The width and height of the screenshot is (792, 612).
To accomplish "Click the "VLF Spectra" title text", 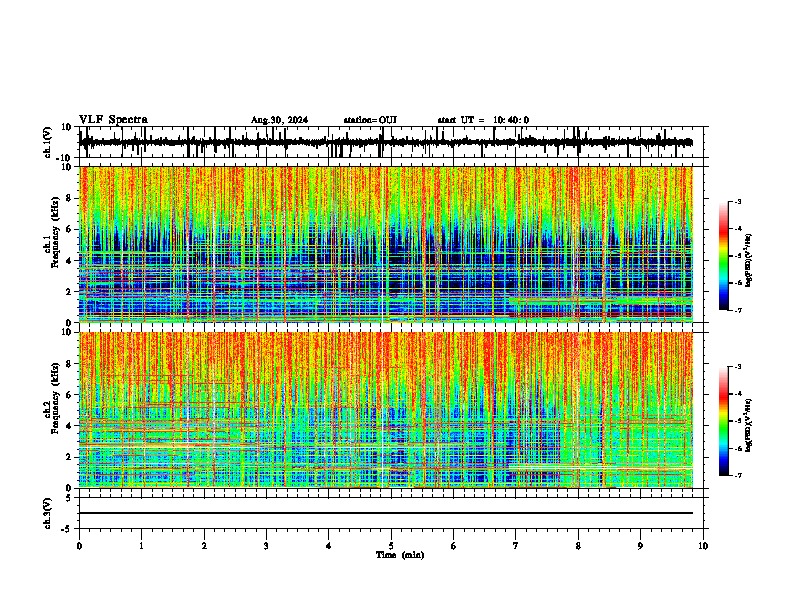I will (113, 120).
